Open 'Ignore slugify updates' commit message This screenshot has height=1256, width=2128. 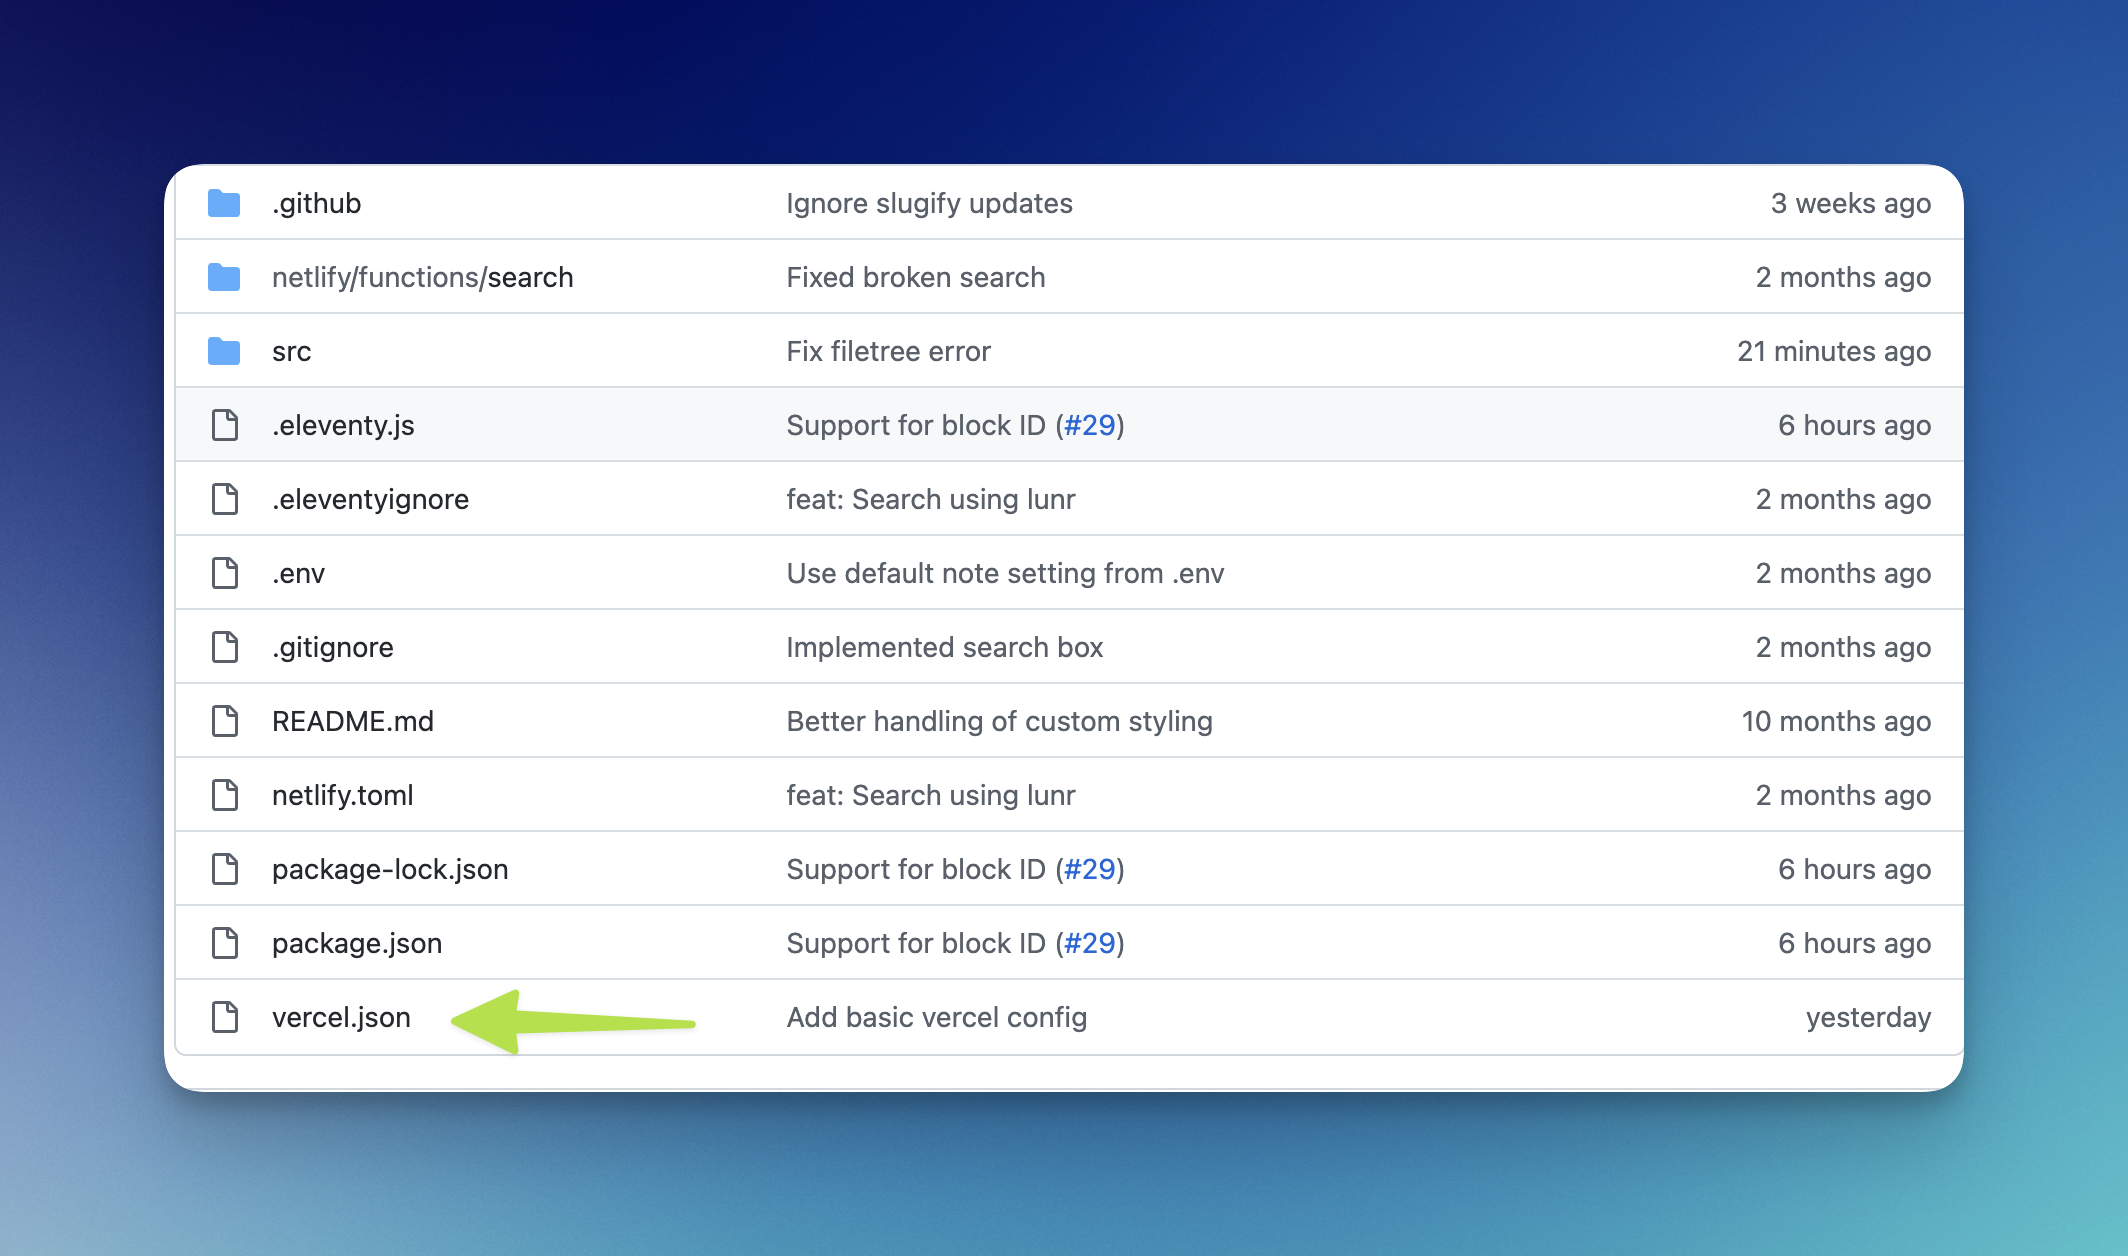[x=929, y=203]
